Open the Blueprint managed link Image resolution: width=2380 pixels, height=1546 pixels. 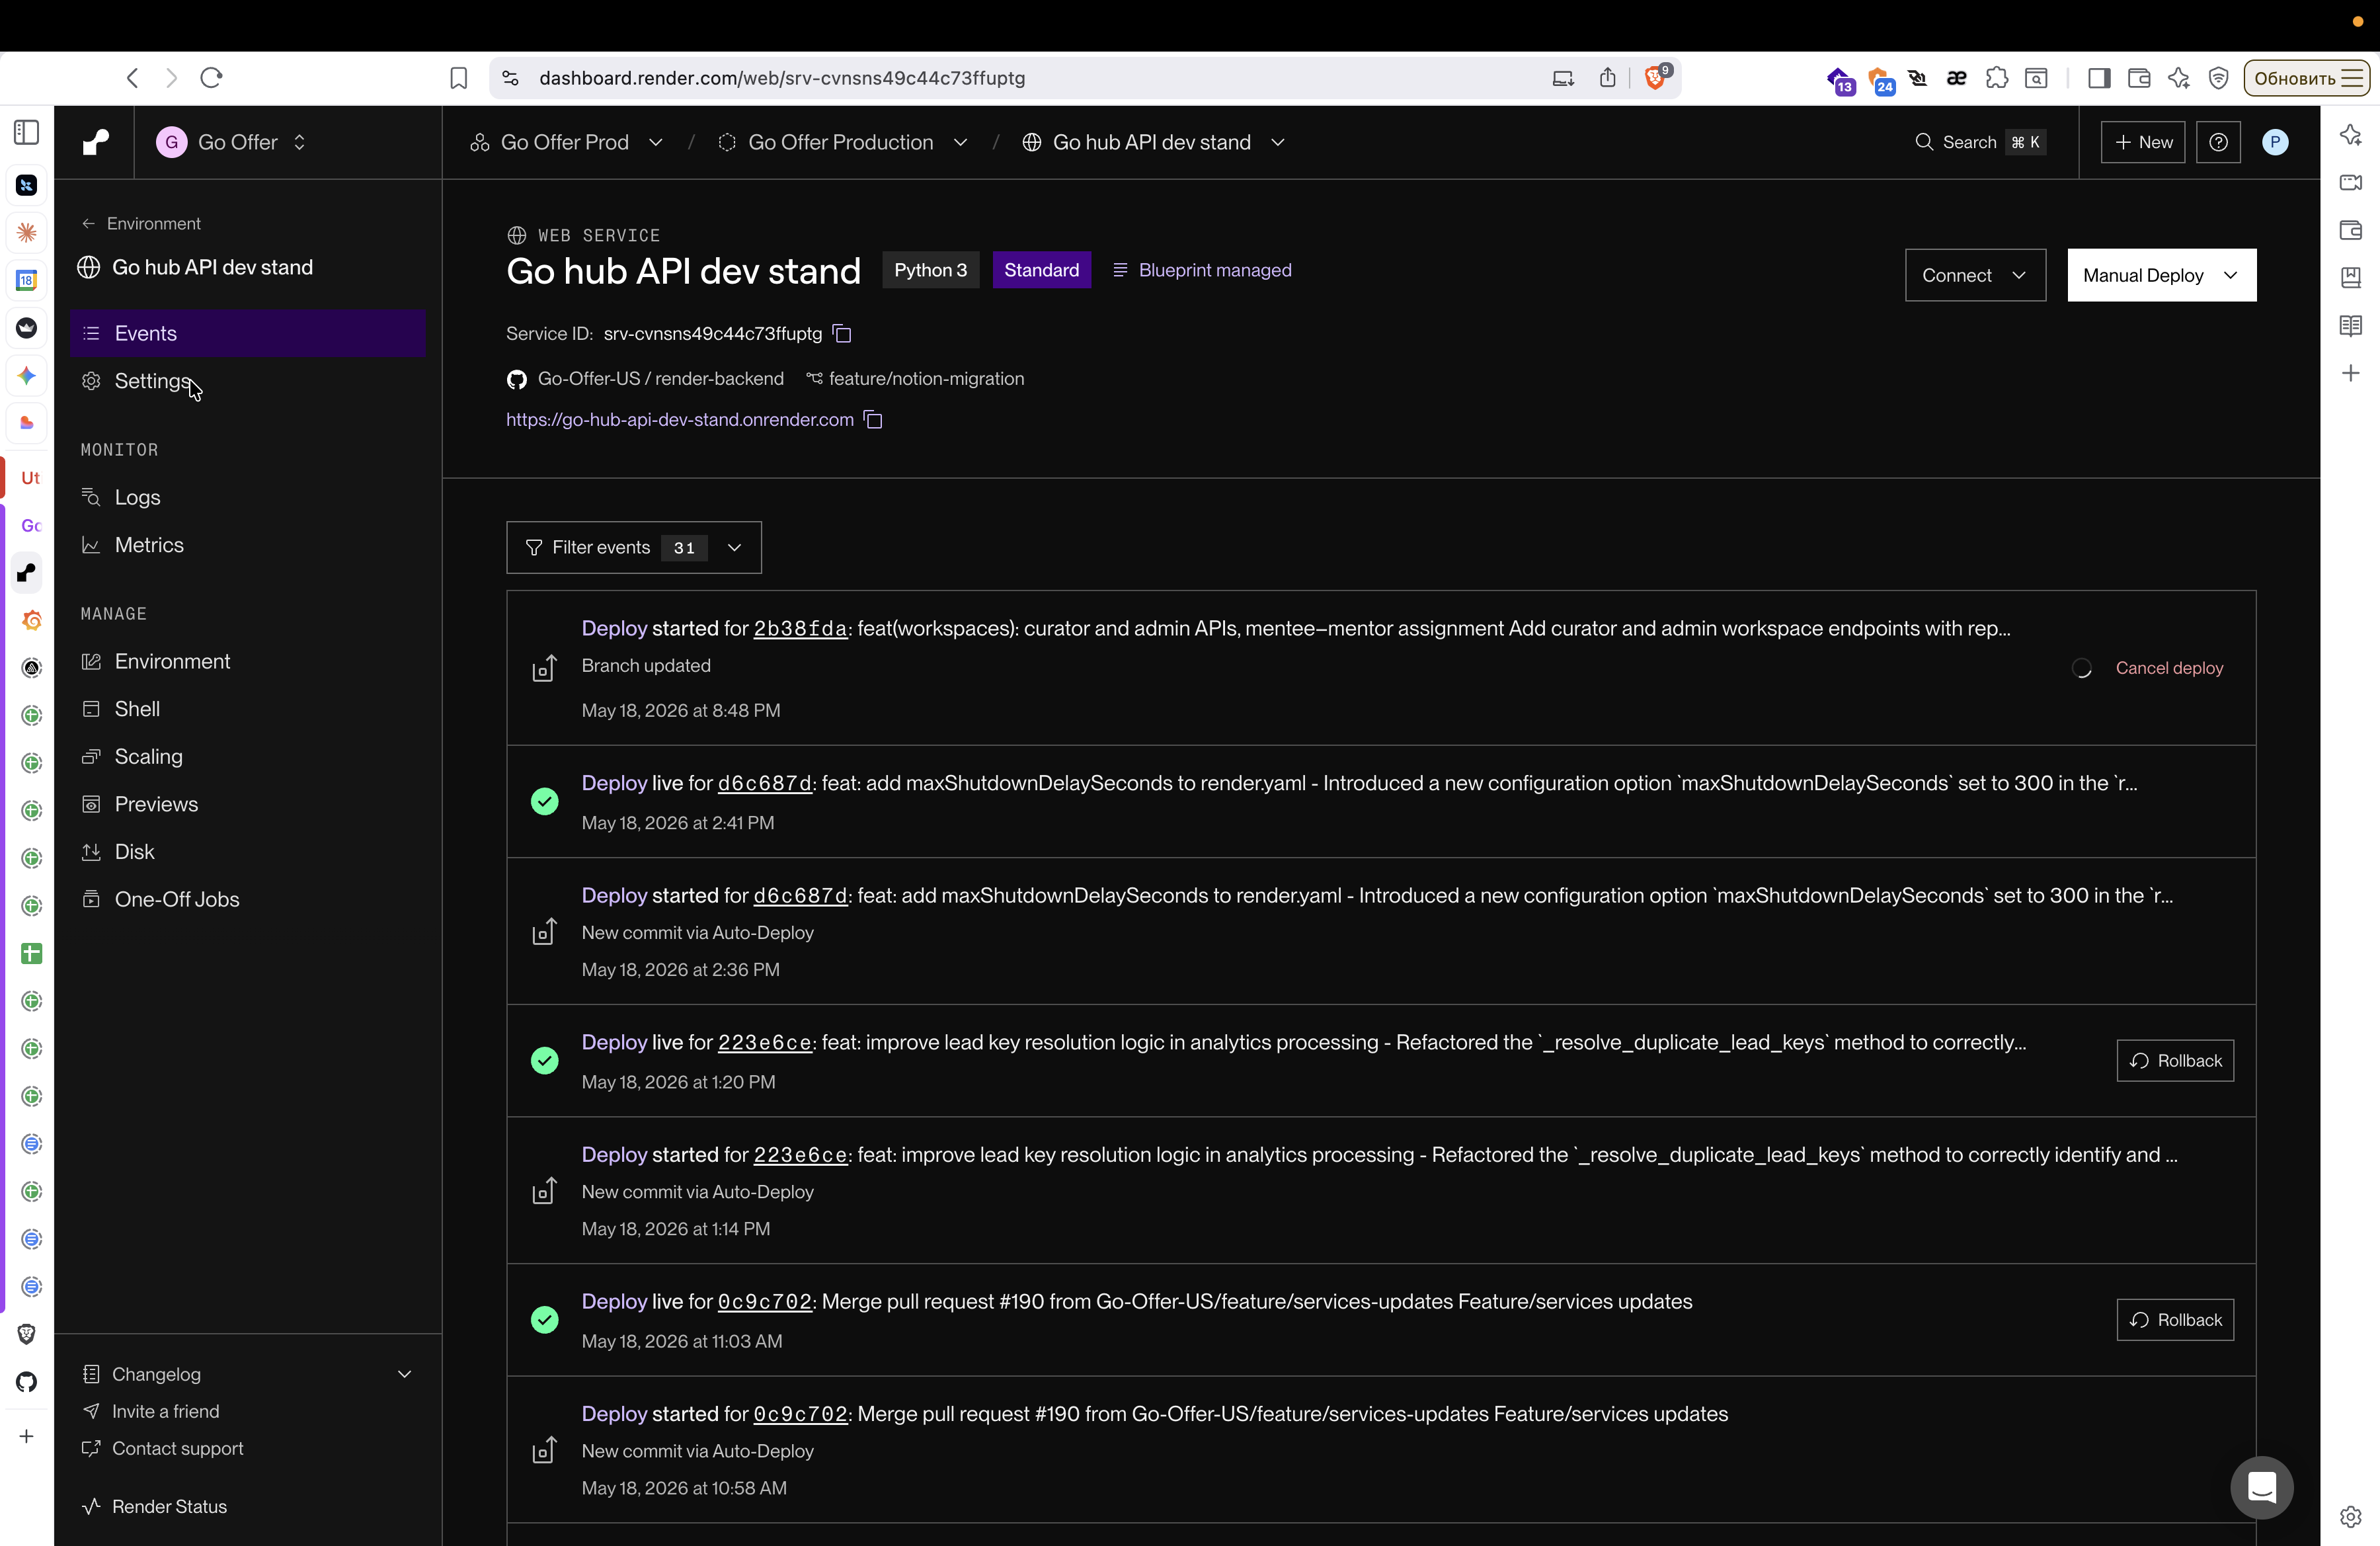point(1203,270)
